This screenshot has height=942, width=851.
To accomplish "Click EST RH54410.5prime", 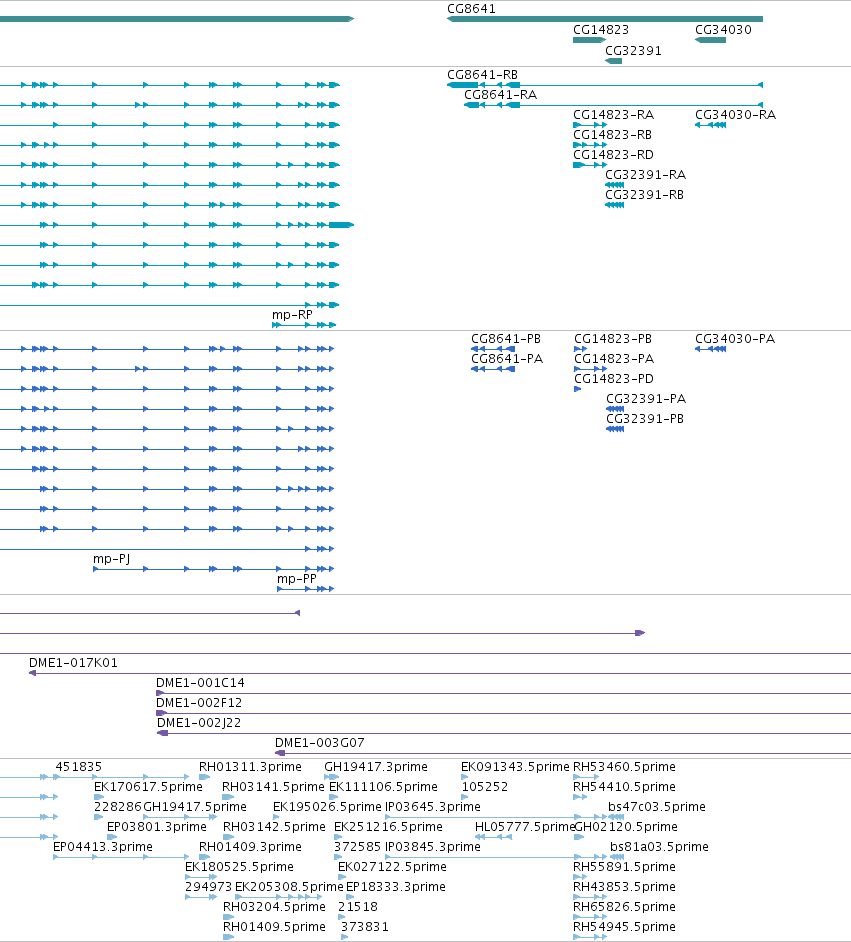I will pyautogui.click(x=624, y=786).
